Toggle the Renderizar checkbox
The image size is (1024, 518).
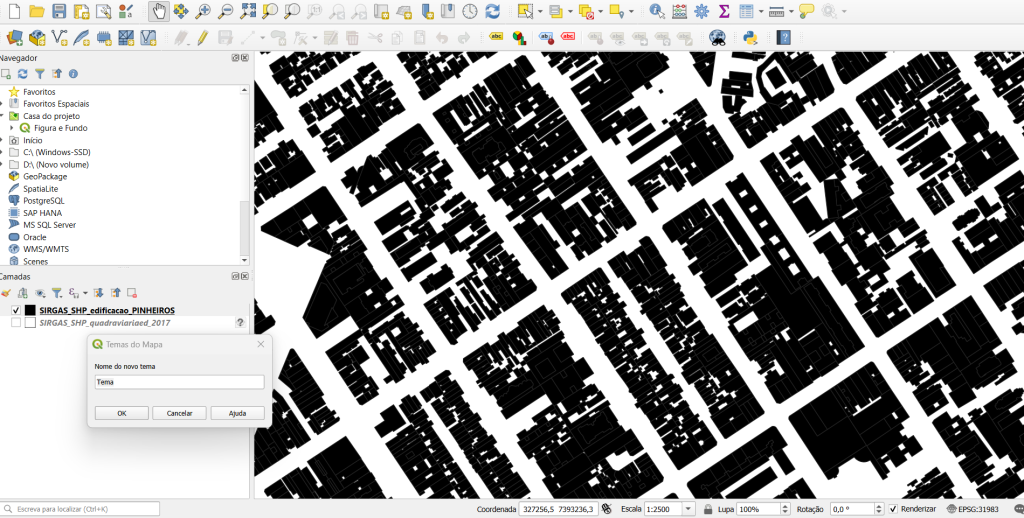coord(893,509)
